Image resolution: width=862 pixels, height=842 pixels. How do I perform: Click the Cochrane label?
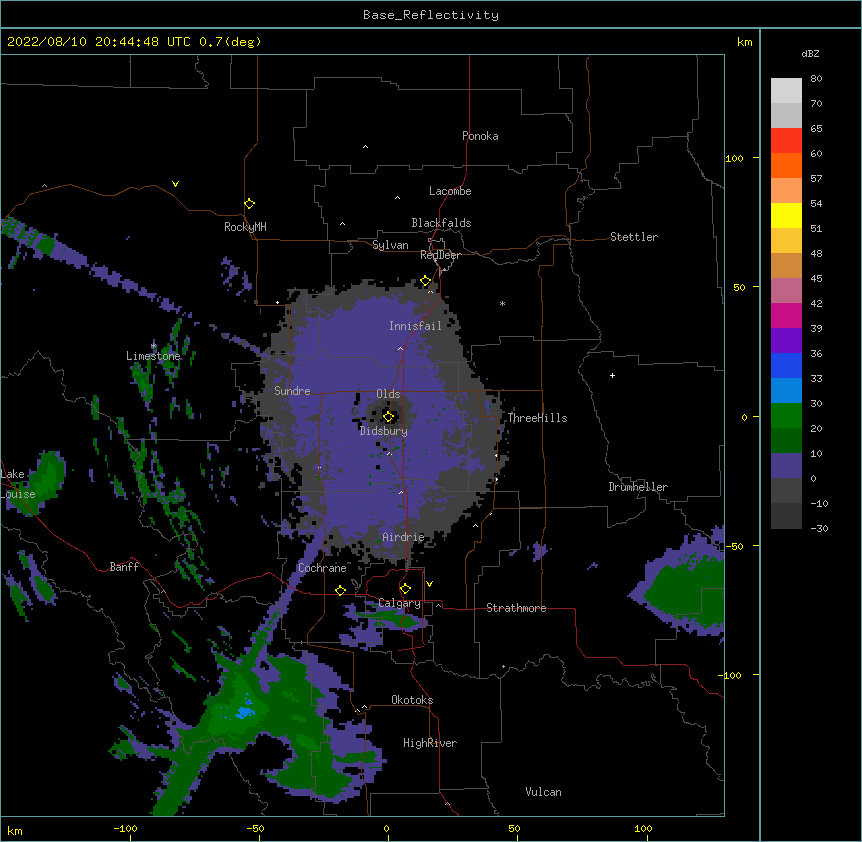click(x=322, y=568)
